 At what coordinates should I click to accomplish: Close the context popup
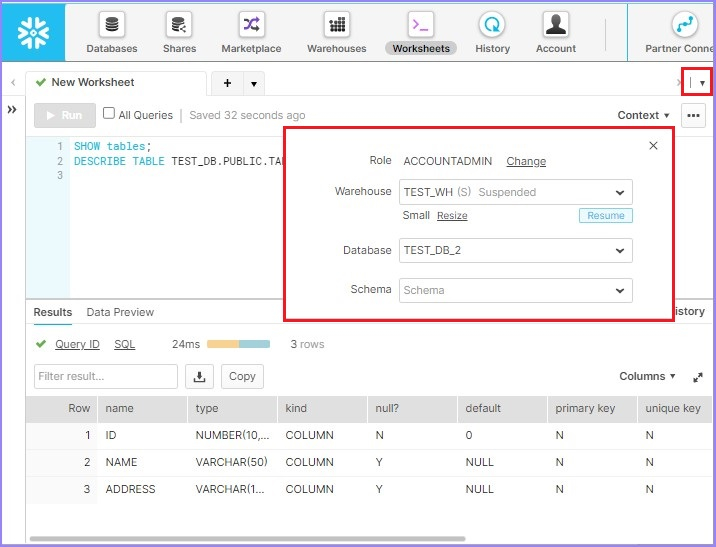pyautogui.click(x=653, y=146)
